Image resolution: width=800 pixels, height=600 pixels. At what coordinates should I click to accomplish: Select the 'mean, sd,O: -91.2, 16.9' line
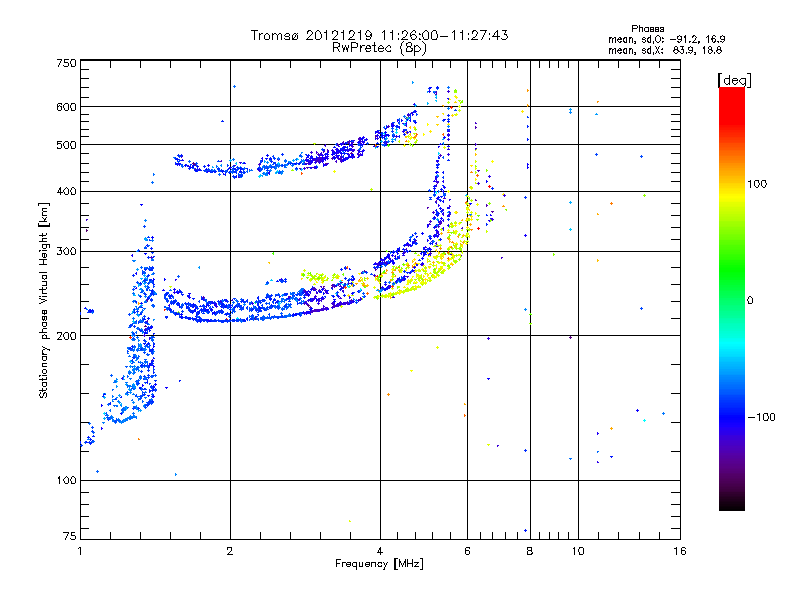[x=666, y=39]
